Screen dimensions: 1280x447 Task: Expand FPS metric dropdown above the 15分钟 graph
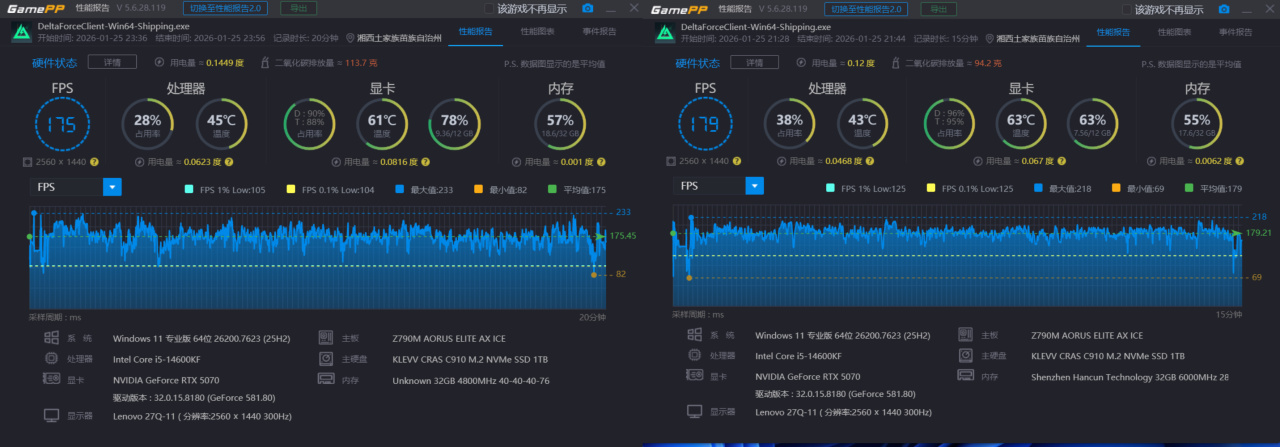pos(754,186)
